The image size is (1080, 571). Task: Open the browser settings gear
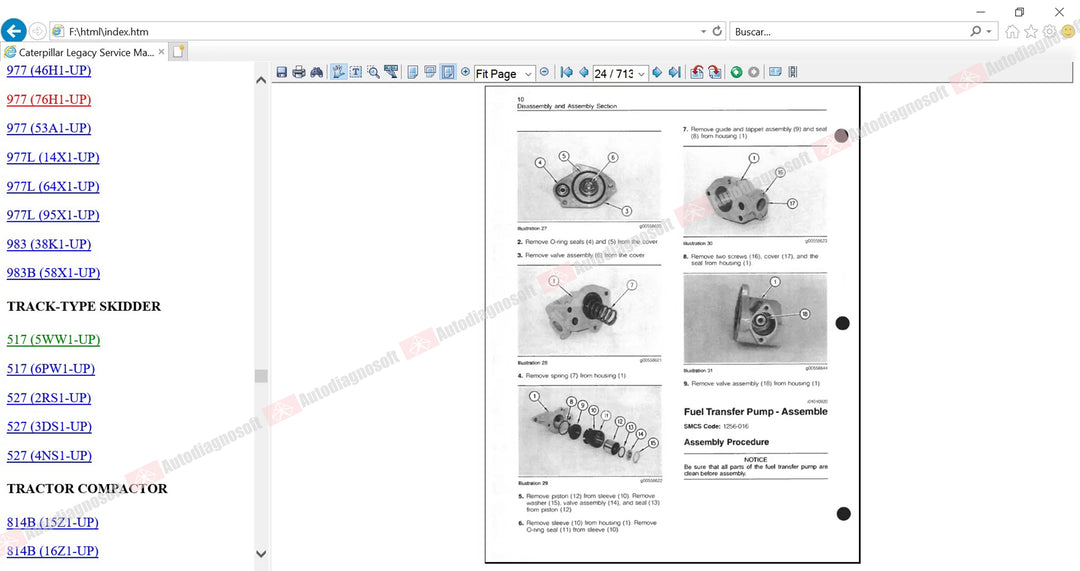[1049, 31]
